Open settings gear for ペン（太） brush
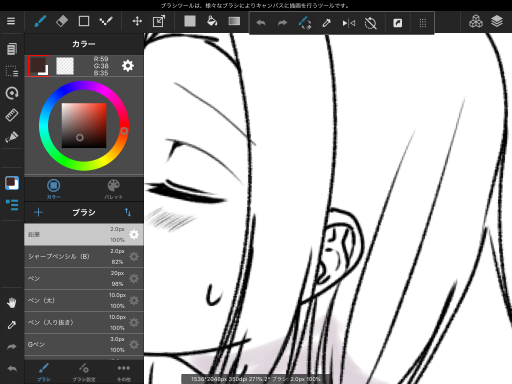Screen dimensions: 512x384 (134, 300)
